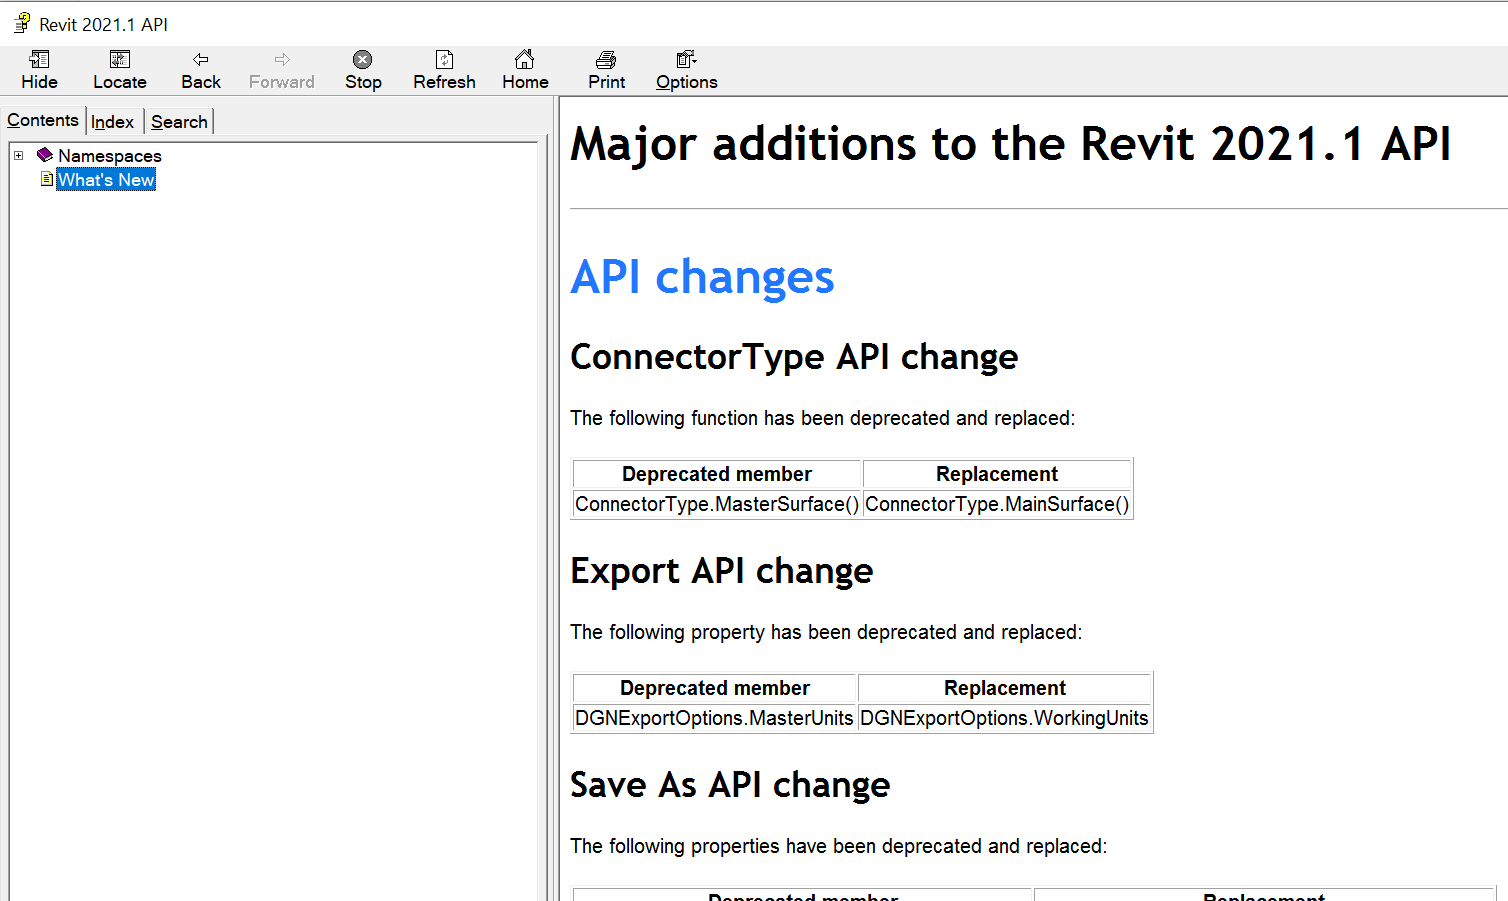Open the Options menu
Screen dimensions: 1508x901
[x=685, y=68]
